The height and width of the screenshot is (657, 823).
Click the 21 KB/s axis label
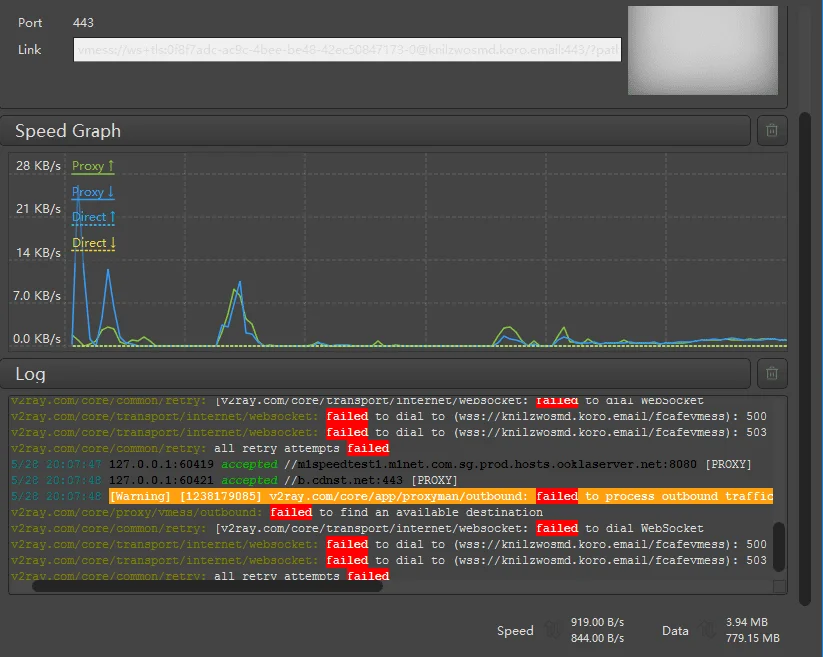click(38, 209)
